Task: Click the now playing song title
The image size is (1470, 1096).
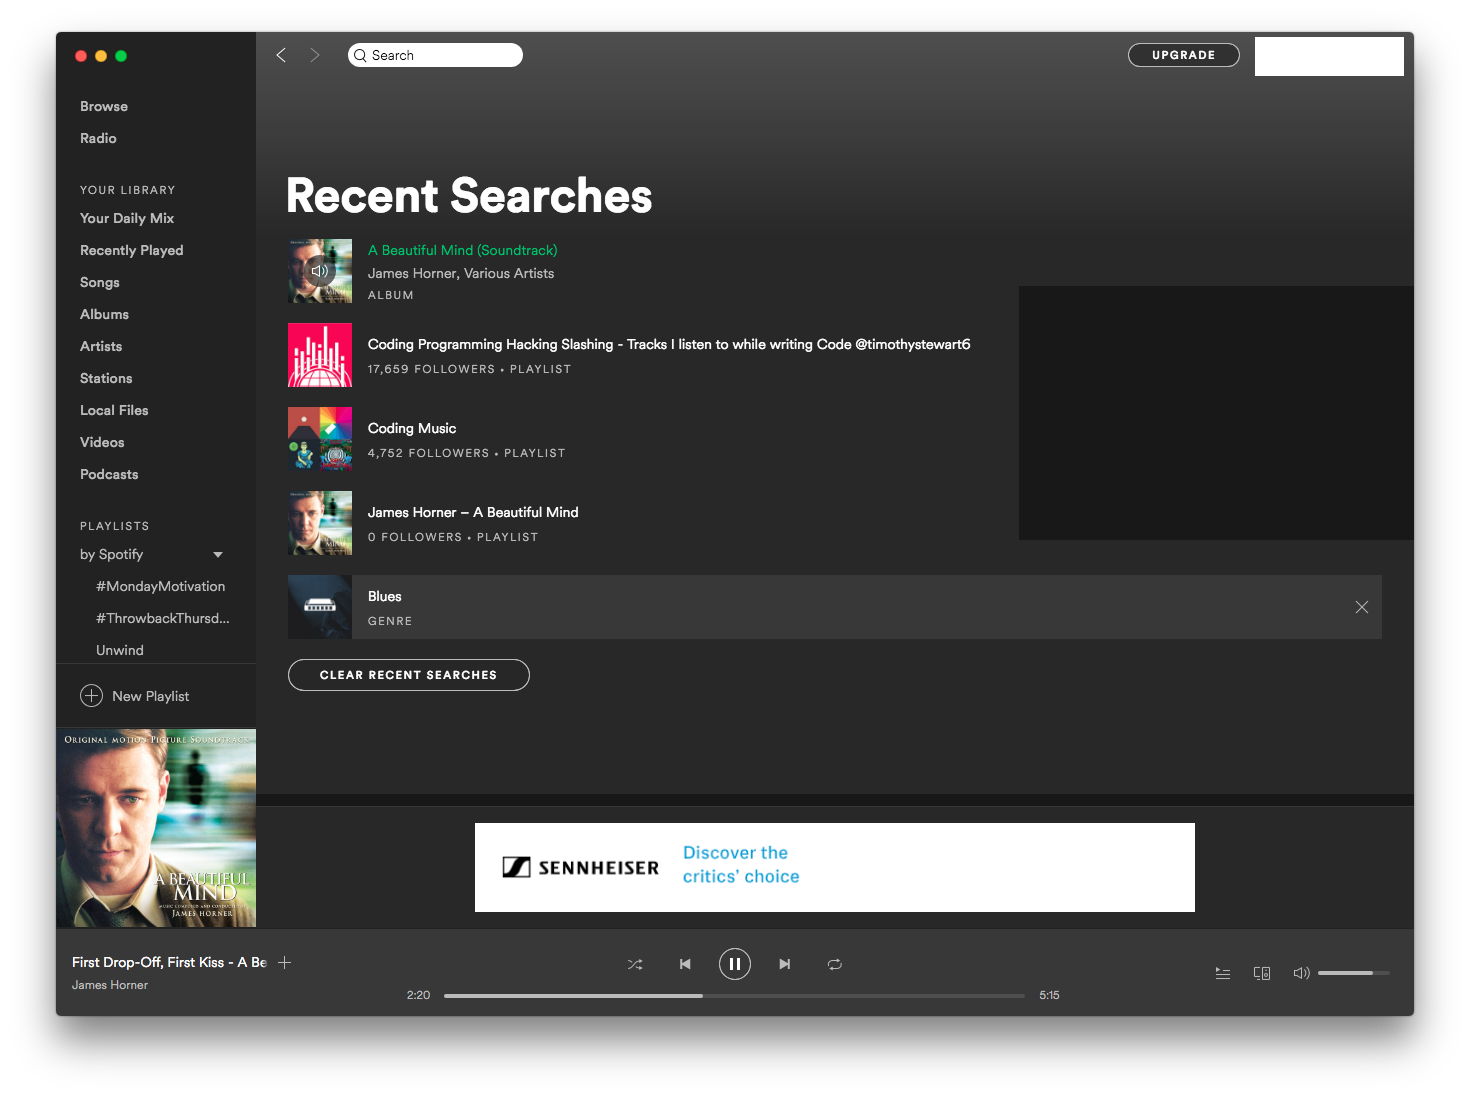Action: [169, 962]
